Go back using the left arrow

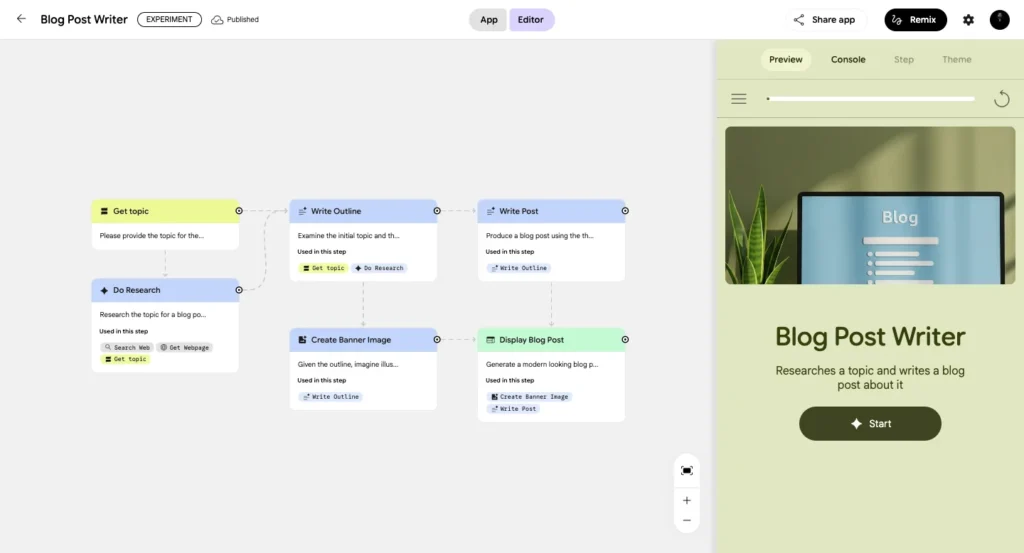click(x=21, y=19)
